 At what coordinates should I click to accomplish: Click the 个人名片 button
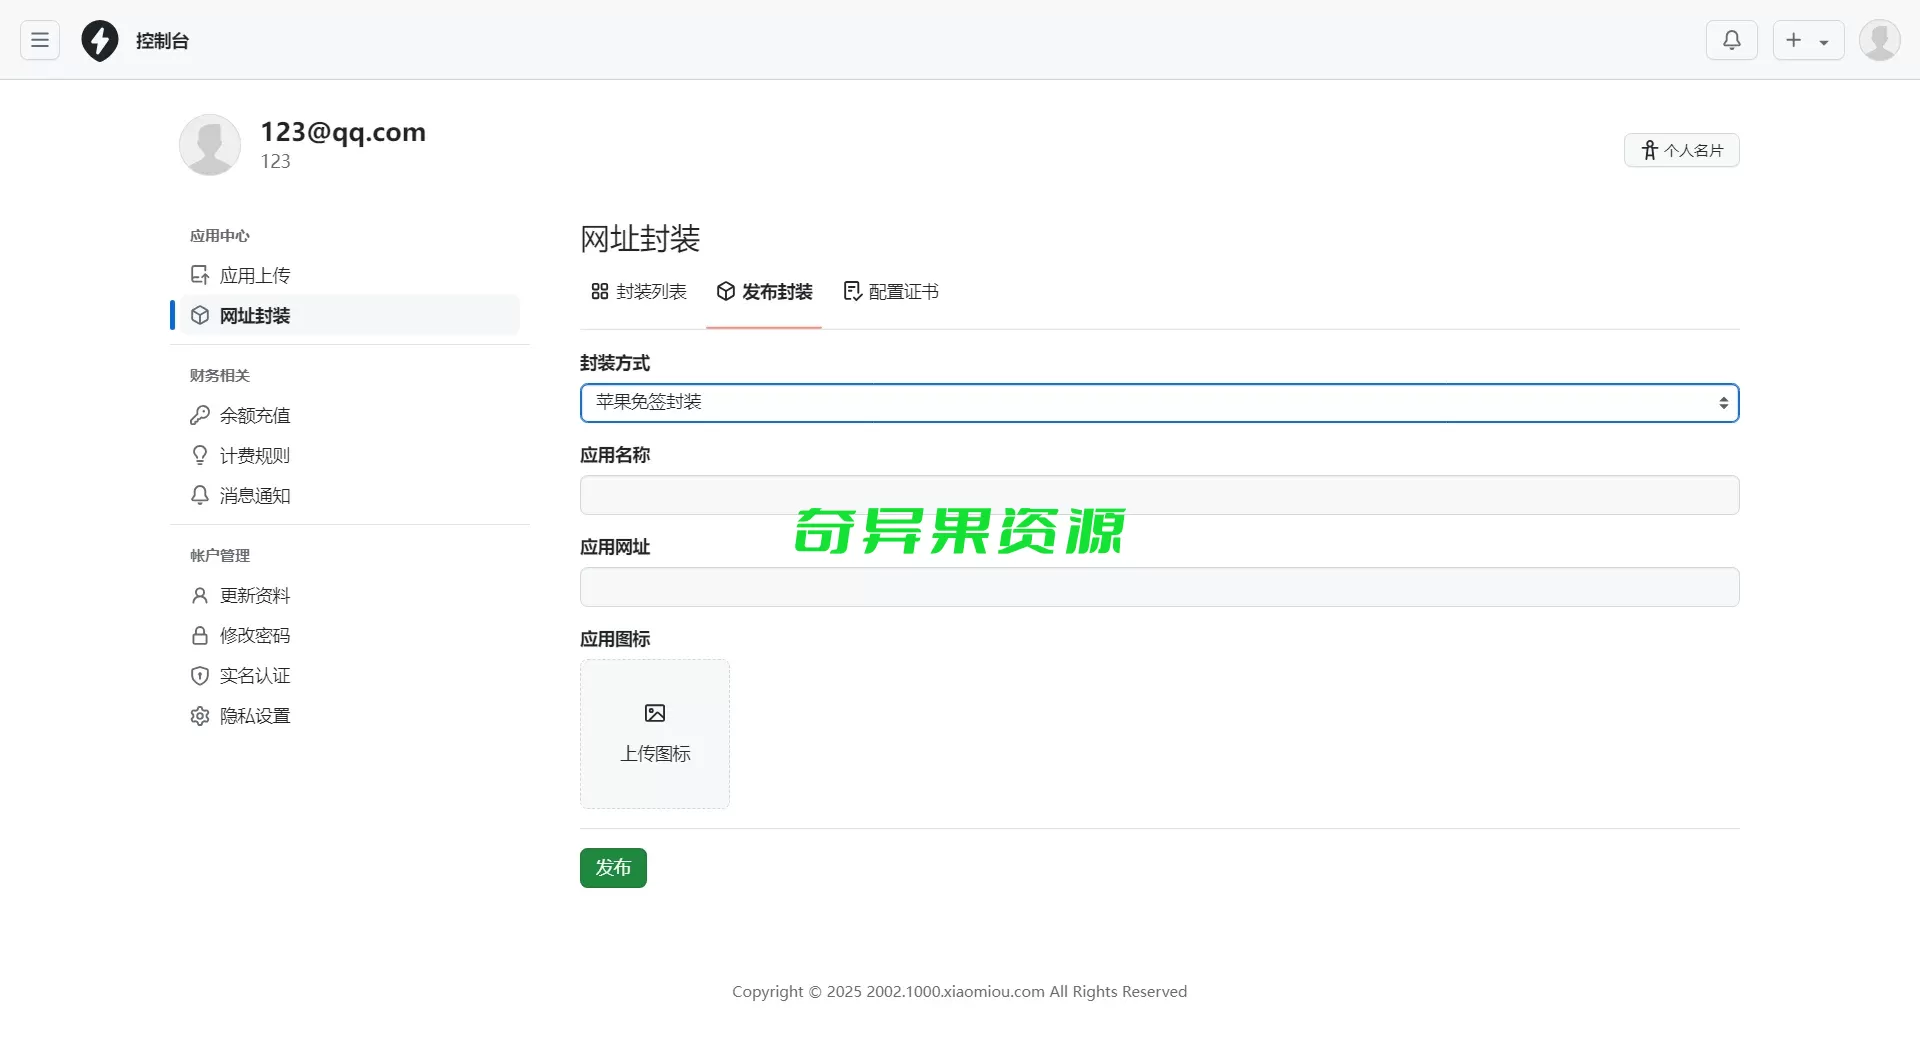click(x=1682, y=149)
